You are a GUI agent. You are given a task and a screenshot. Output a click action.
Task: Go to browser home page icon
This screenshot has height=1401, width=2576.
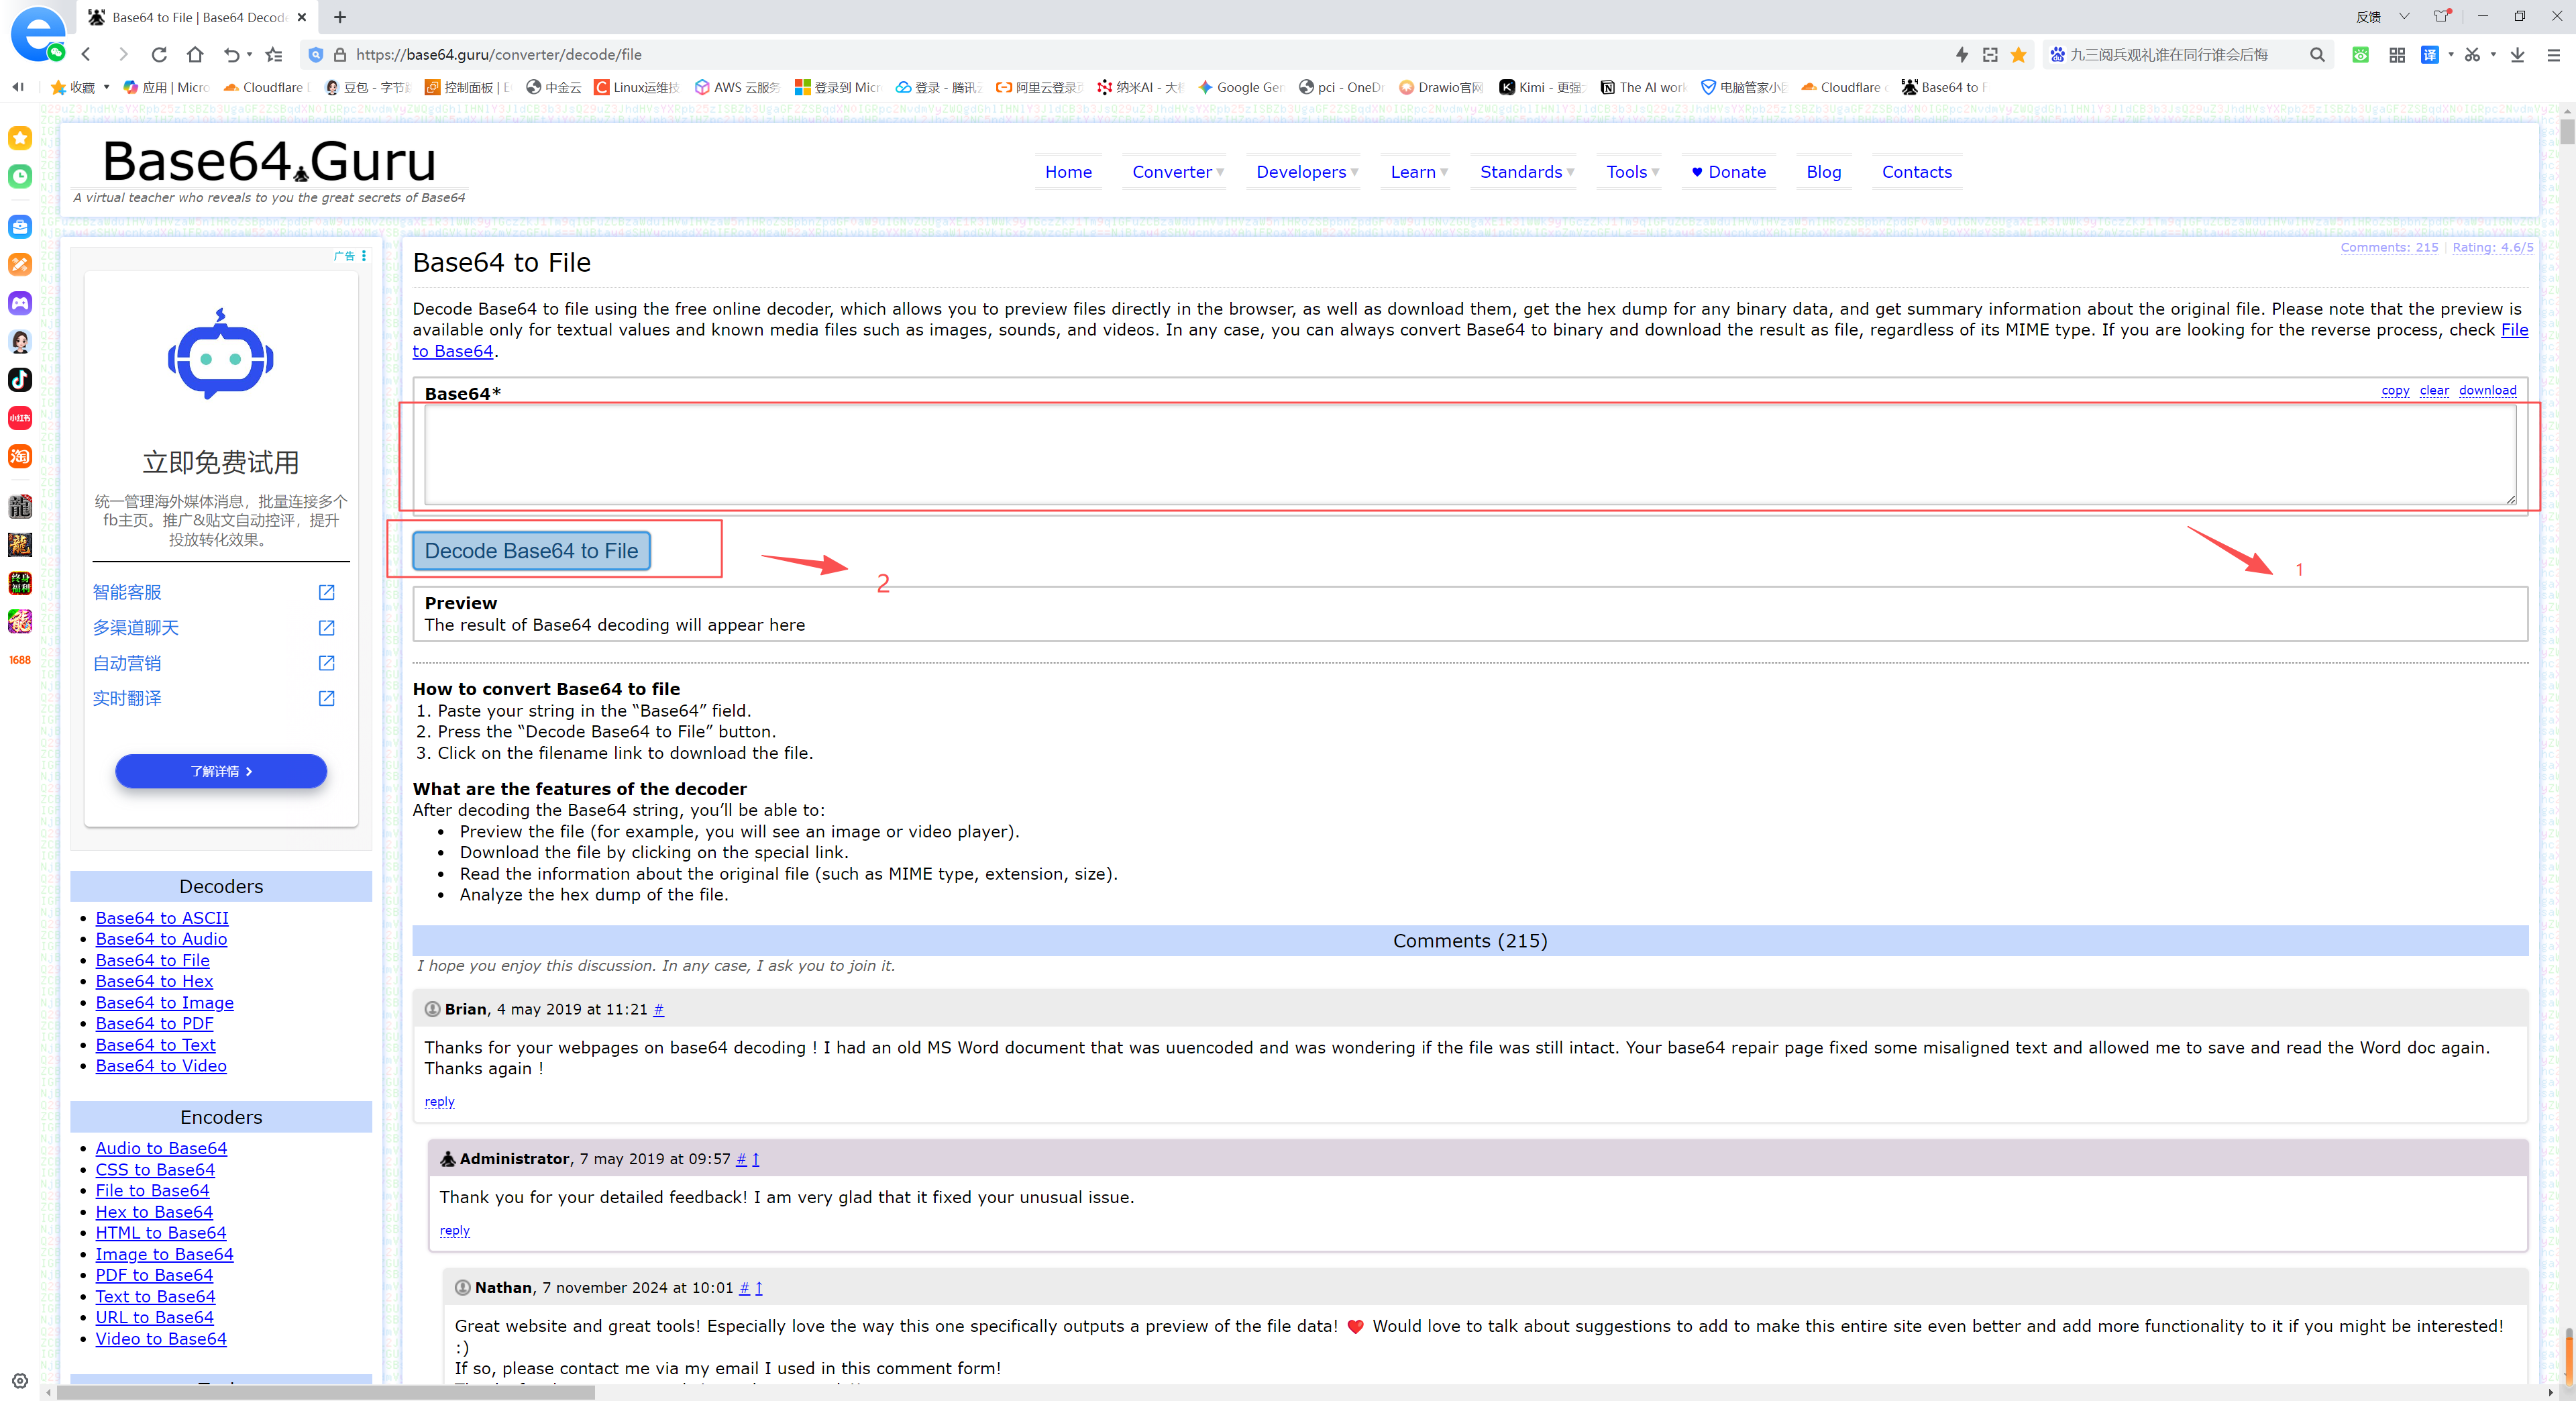point(195,55)
